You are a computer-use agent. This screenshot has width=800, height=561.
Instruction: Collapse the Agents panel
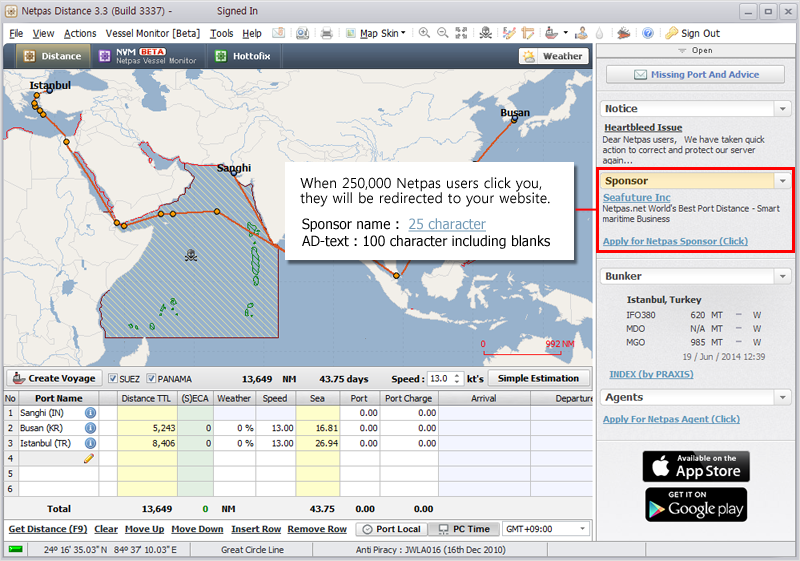pyautogui.click(x=783, y=397)
